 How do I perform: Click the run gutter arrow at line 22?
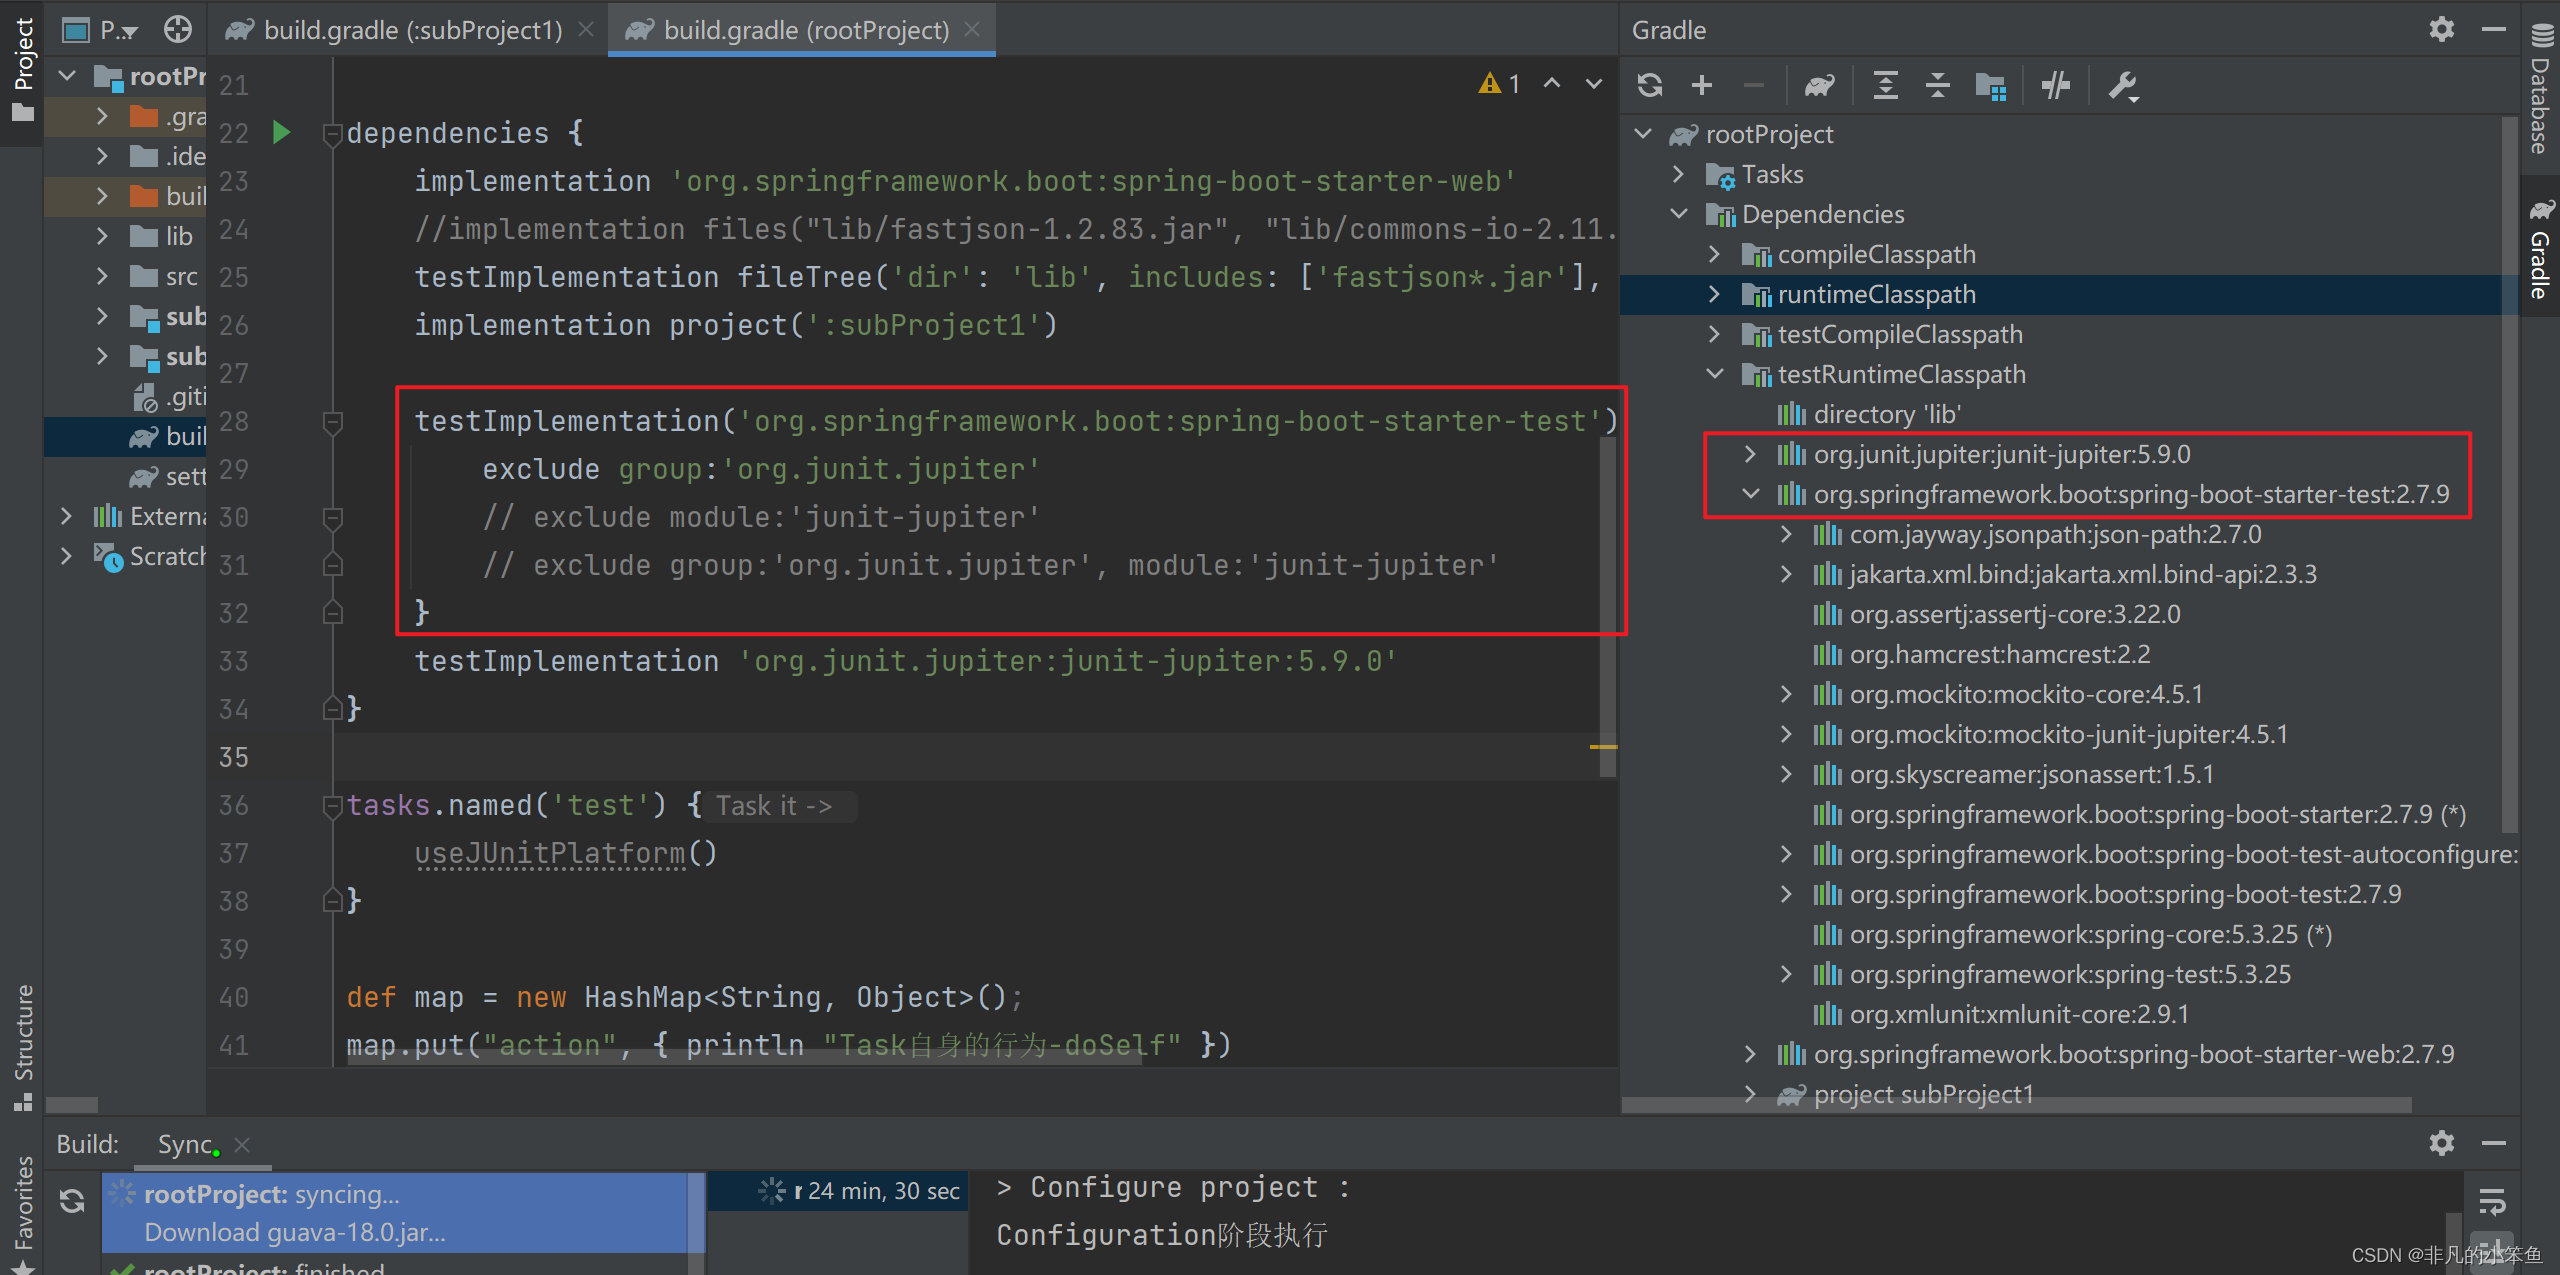[281, 132]
